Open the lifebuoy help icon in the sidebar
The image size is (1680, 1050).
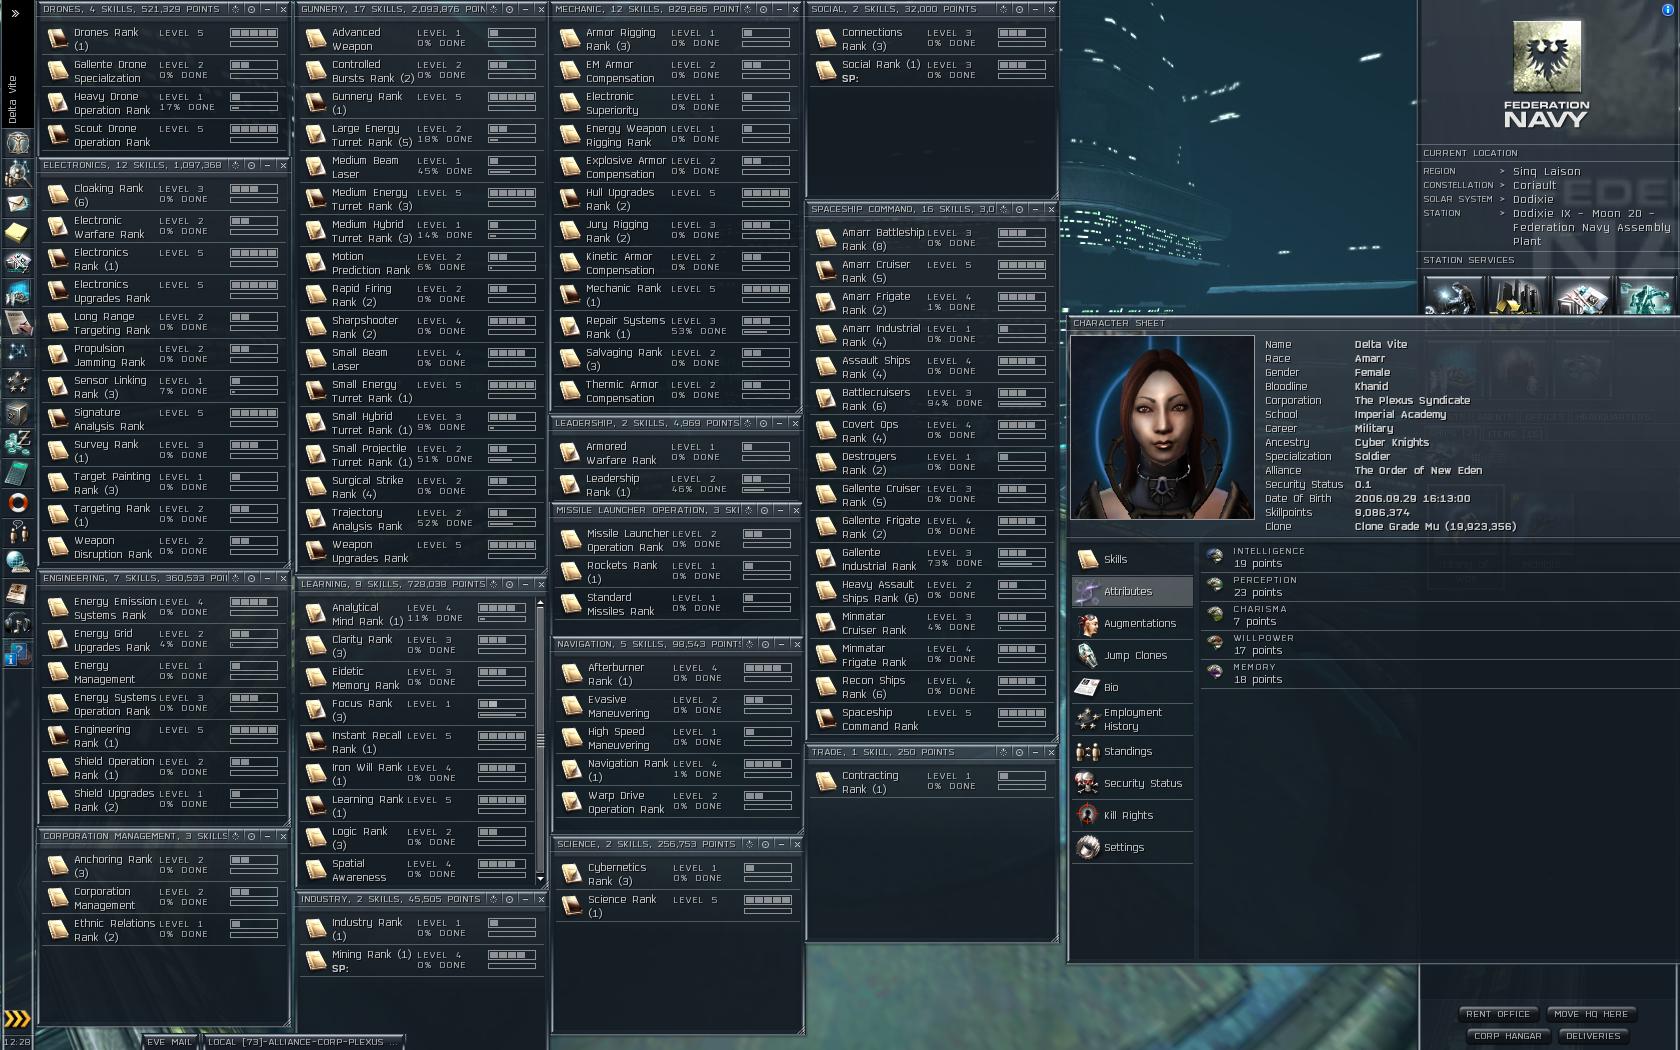(x=17, y=503)
